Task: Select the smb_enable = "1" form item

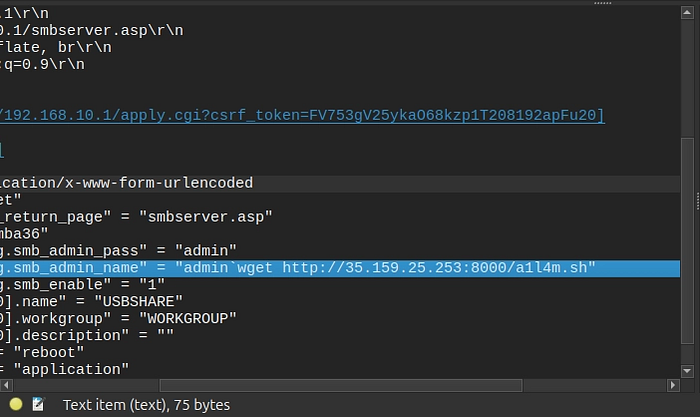Action: pyautogui.click(x=83, y=285)
